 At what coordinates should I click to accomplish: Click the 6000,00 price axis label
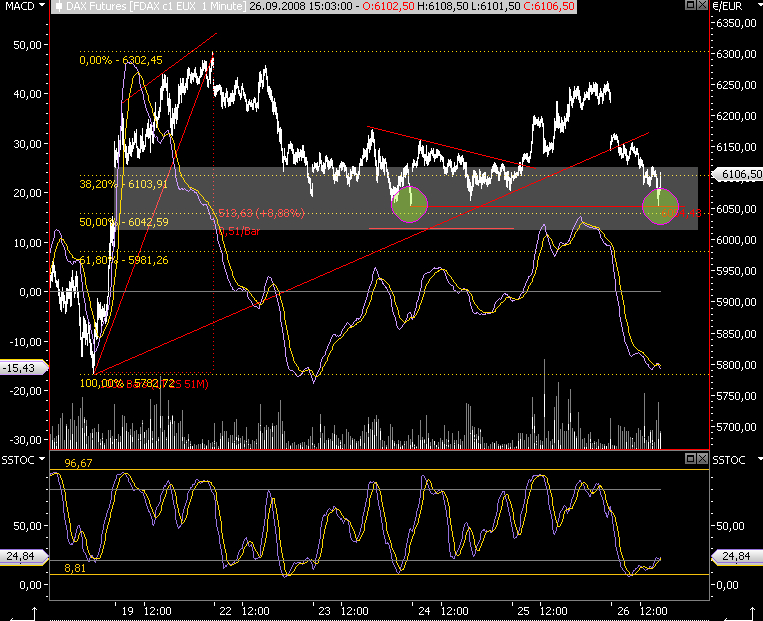click(736, 240)
